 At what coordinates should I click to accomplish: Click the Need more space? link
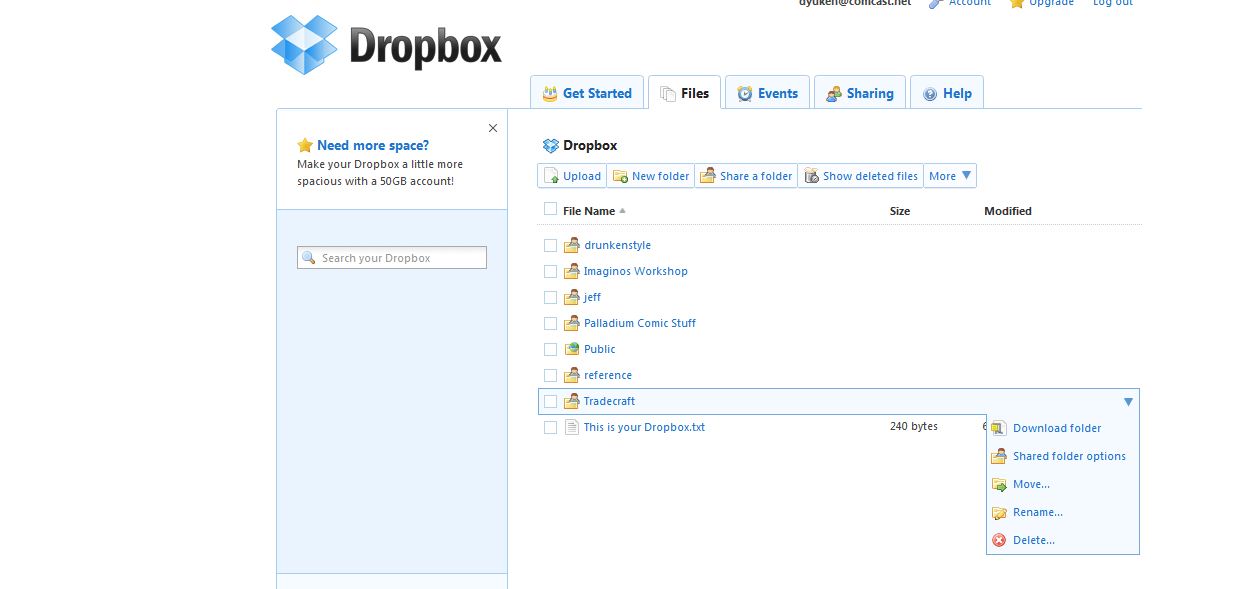point(373,145)
